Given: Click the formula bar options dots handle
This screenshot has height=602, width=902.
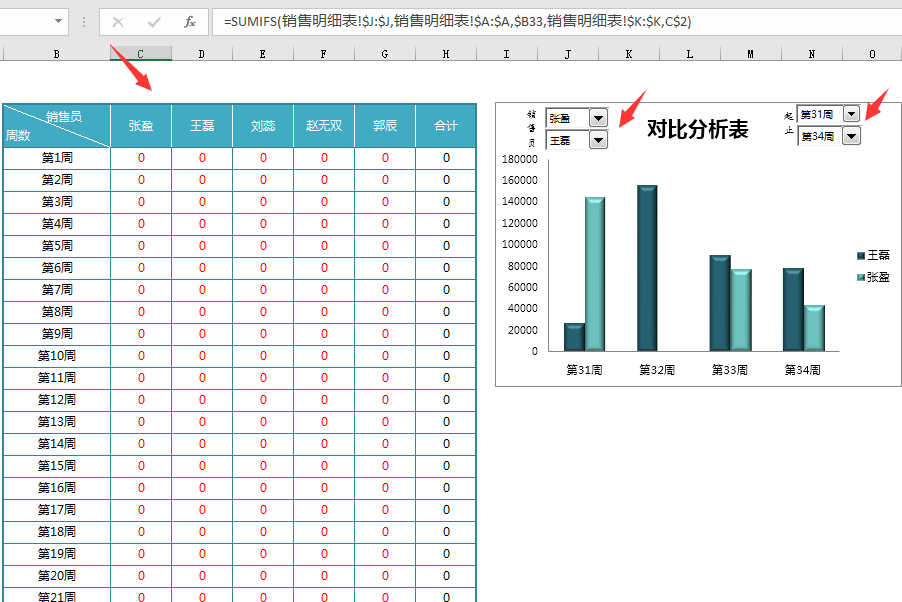Looking at the screenshot, I should coord(84,22).
